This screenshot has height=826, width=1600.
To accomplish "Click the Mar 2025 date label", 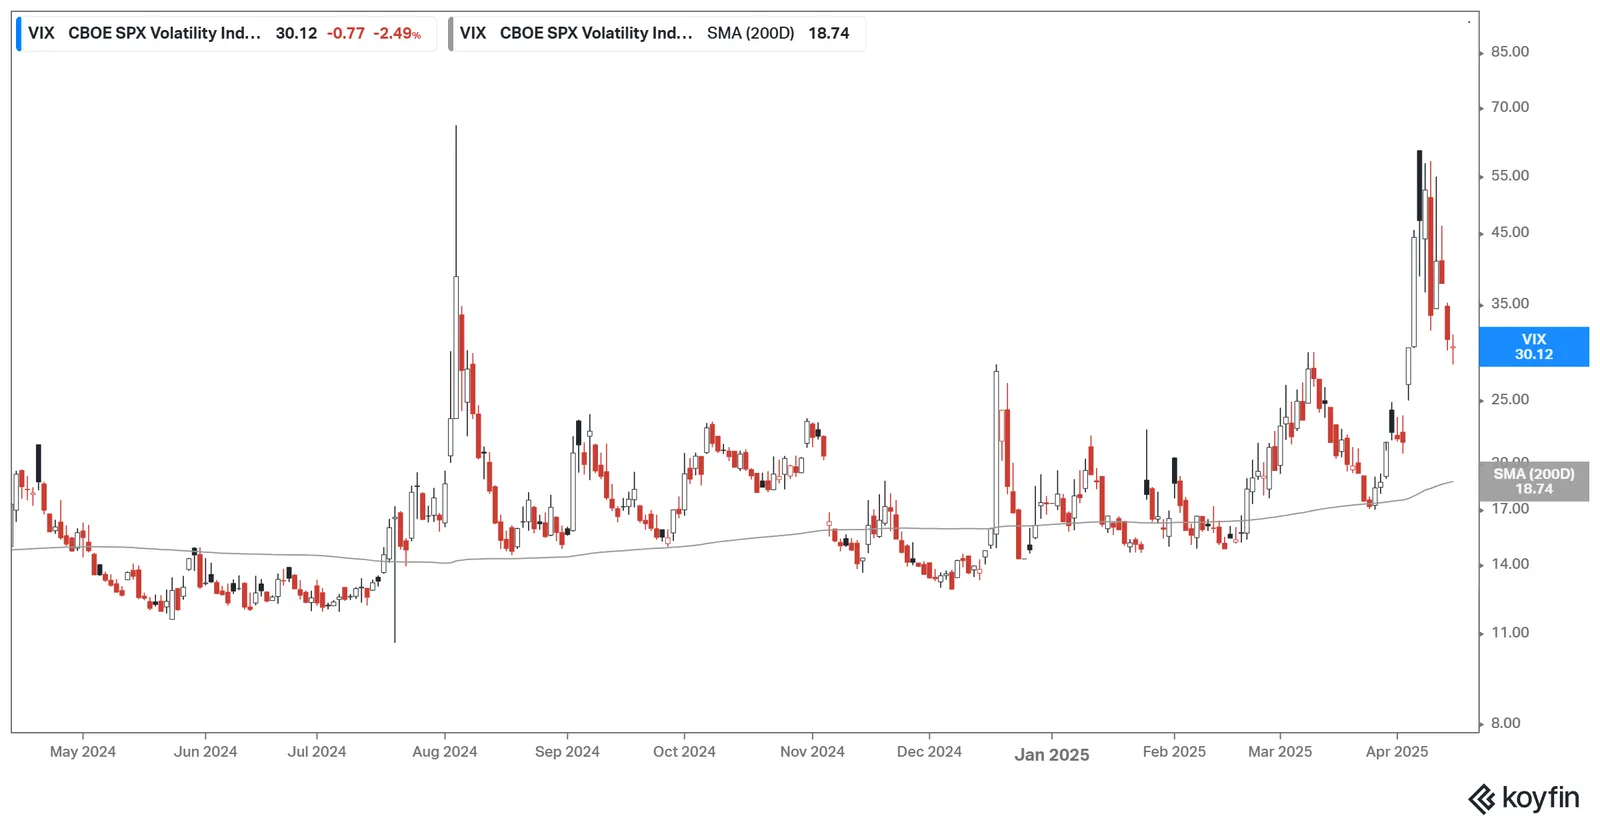I will coord(1280,752).
